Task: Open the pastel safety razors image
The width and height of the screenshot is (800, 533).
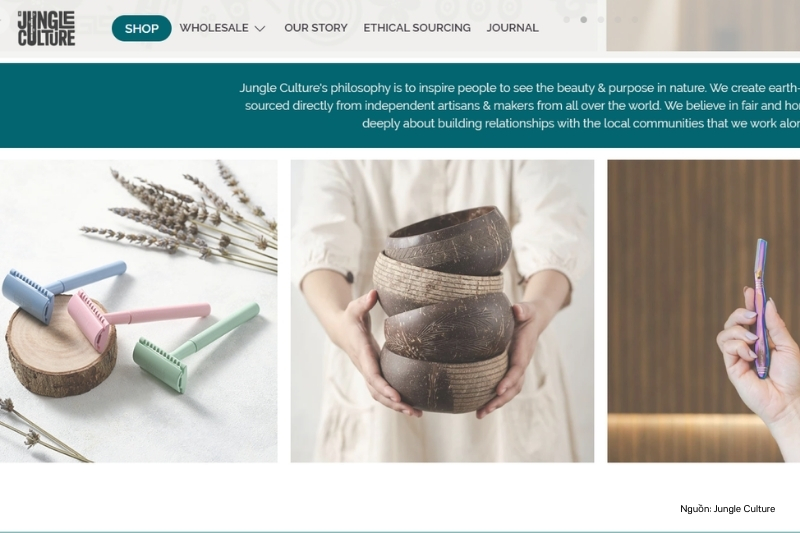Action: point(139,311)
